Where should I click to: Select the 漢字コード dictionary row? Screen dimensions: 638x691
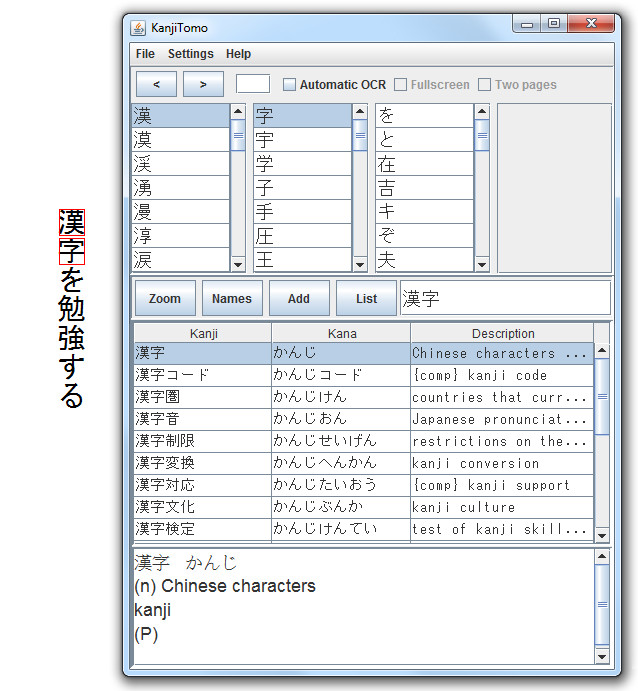364,375
